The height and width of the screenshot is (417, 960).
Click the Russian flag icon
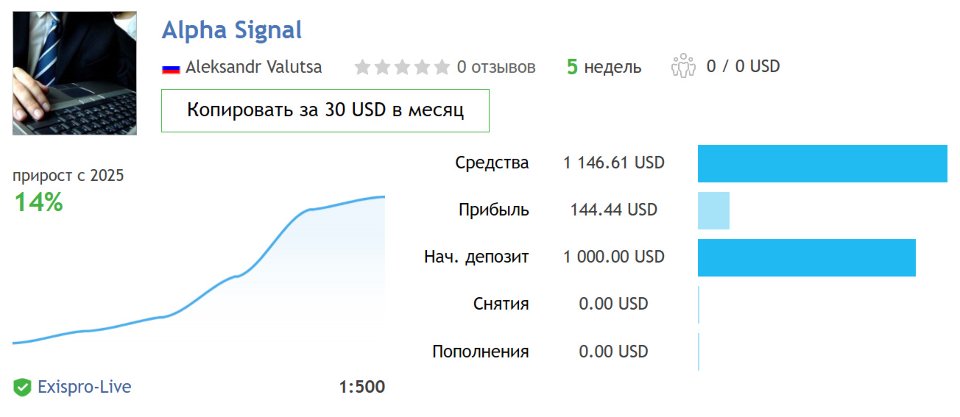(x=170, y=68)
